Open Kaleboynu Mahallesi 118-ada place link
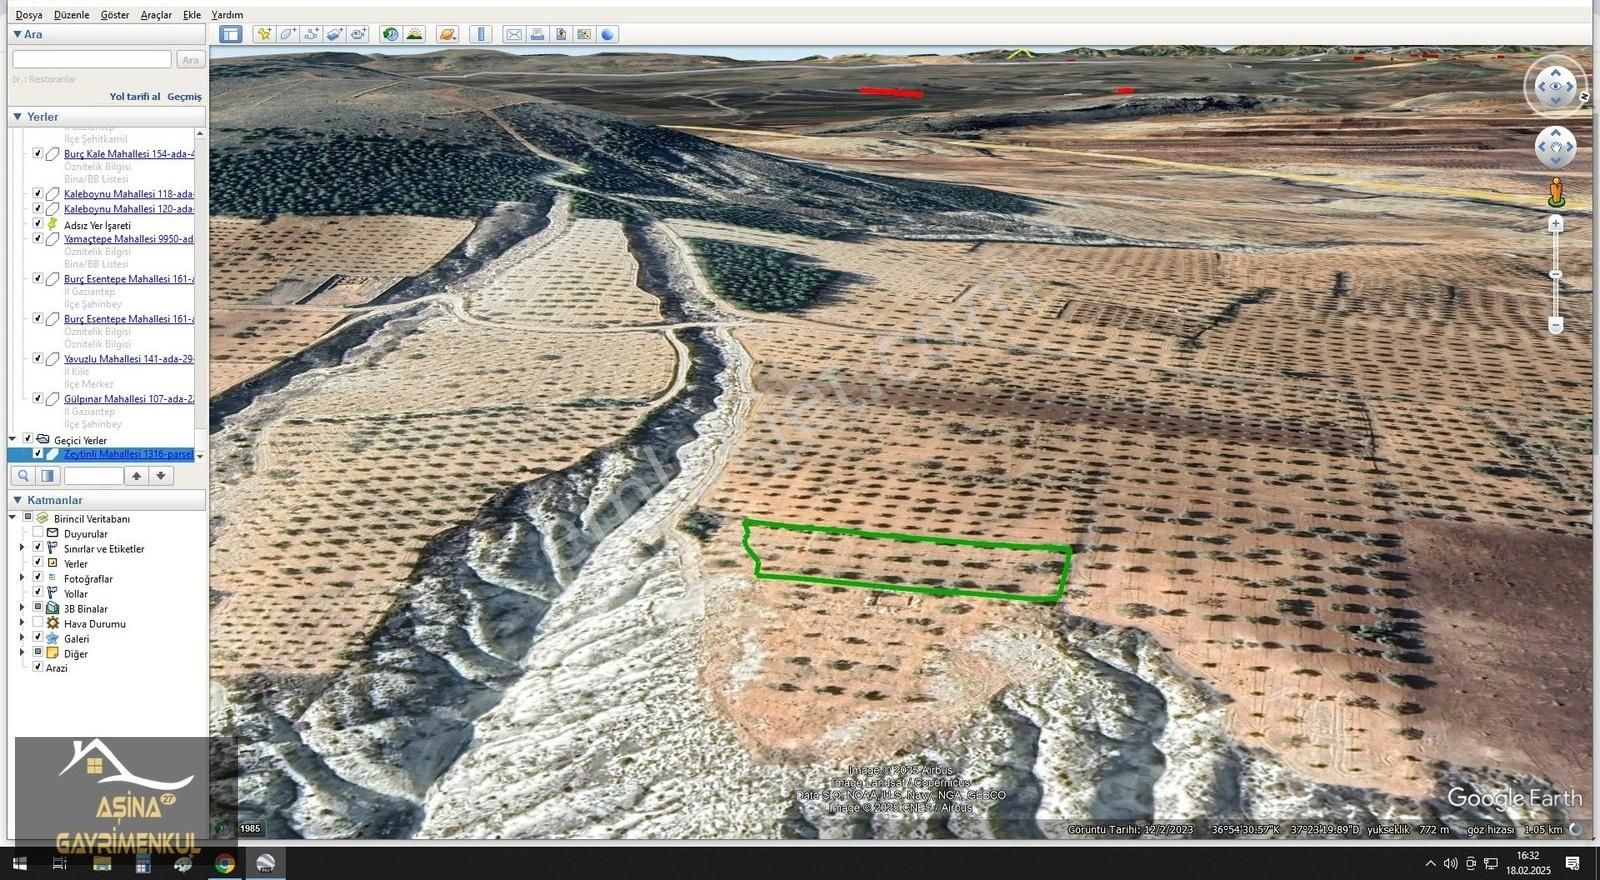1600x880 pixels. [x=128, y=194]
